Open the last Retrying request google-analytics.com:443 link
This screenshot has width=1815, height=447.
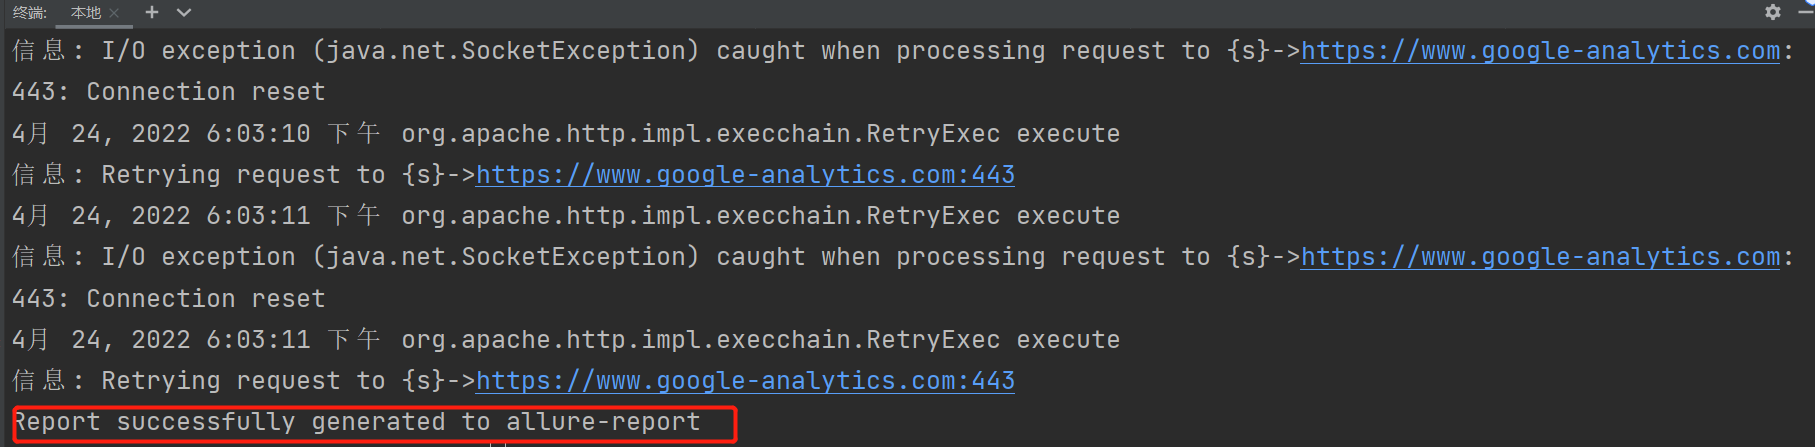point(745,381)
